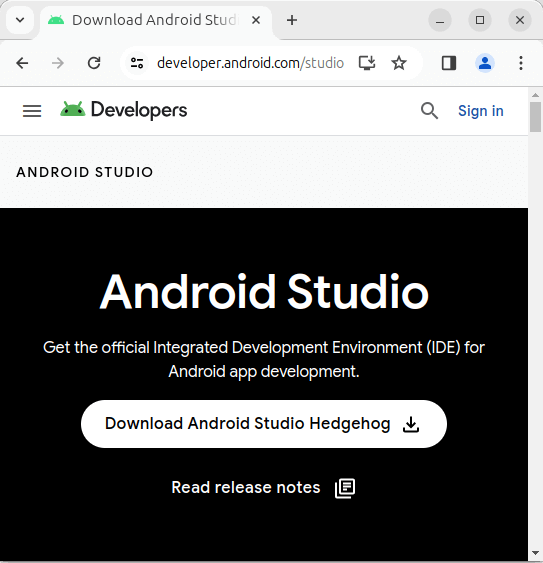Install the app via address bar icon
Screen dimensions: 543x563
[x=367, y=63]
